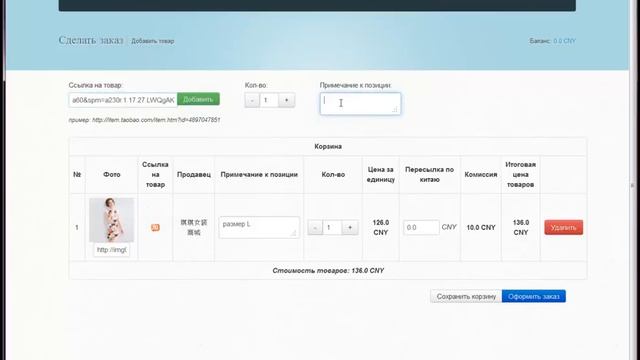Click the product link input field

(123, 100)
